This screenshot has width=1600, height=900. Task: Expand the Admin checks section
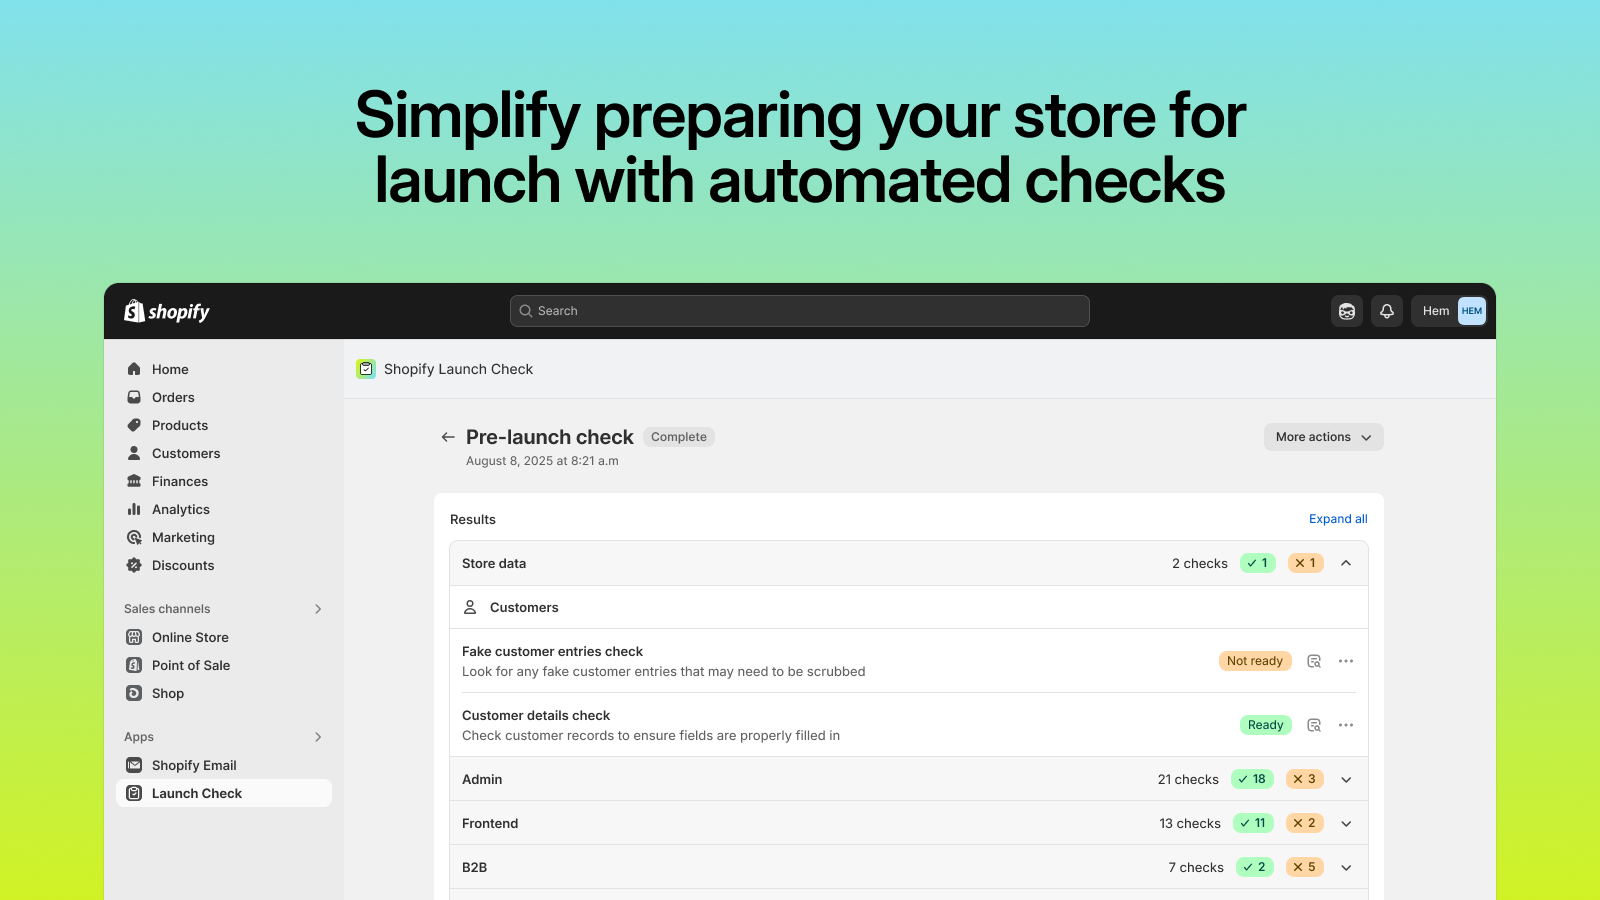[1346, 779]
